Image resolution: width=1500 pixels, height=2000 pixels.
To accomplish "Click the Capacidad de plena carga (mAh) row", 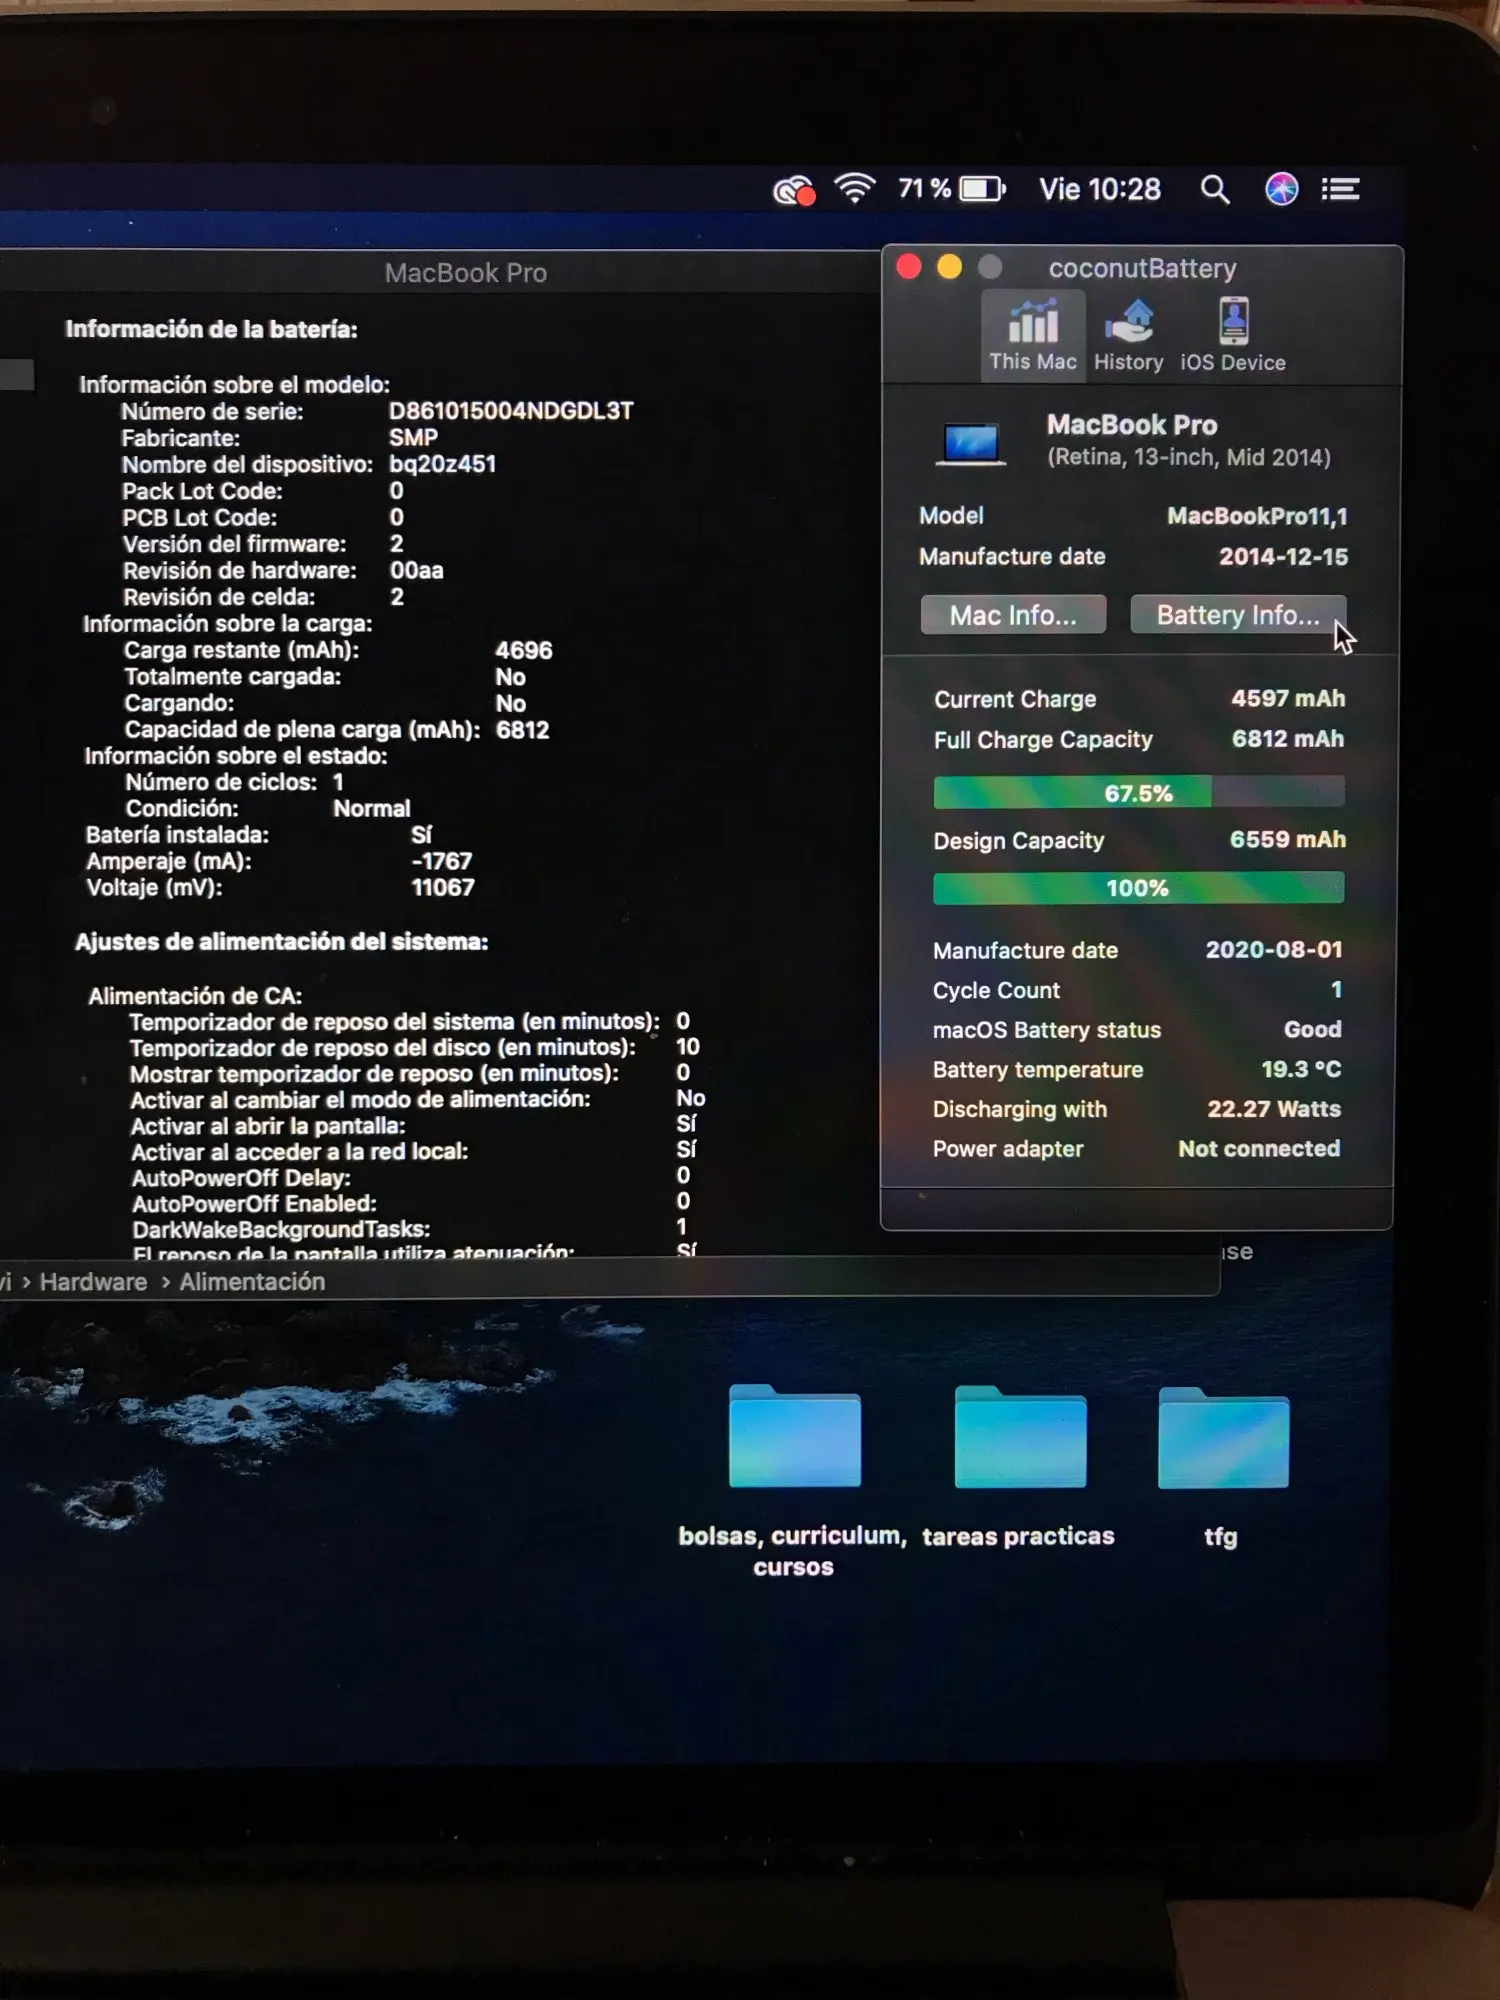I will (337, 730).
